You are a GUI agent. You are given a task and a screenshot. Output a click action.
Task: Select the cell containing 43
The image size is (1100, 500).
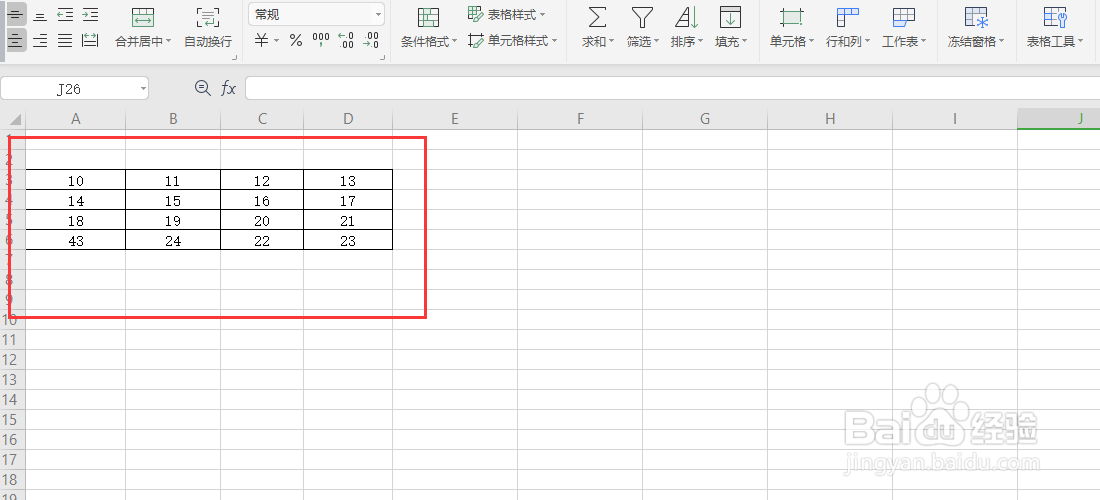click(x=76, y=241)
